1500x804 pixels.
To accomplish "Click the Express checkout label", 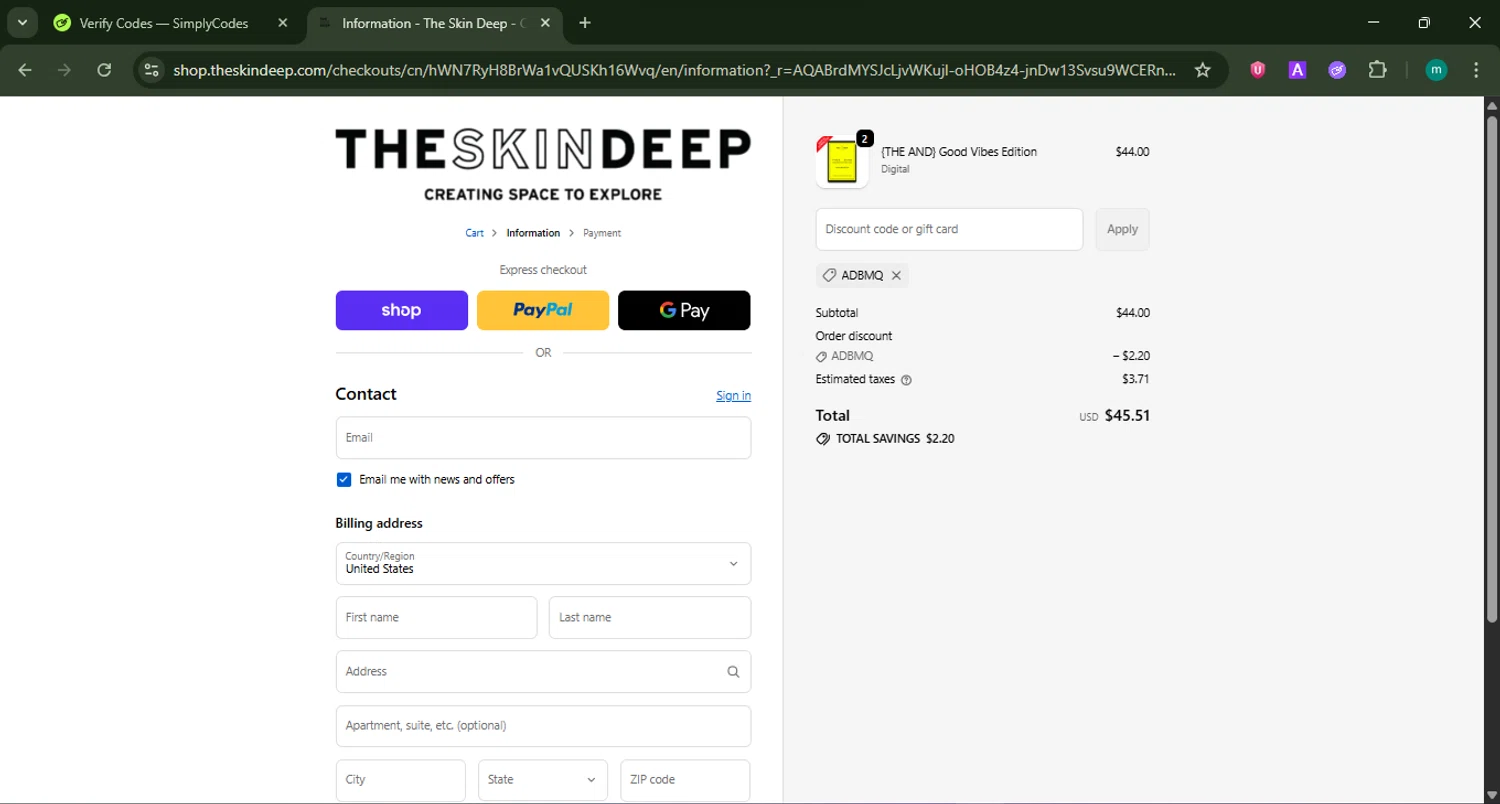I will (543, 270).
